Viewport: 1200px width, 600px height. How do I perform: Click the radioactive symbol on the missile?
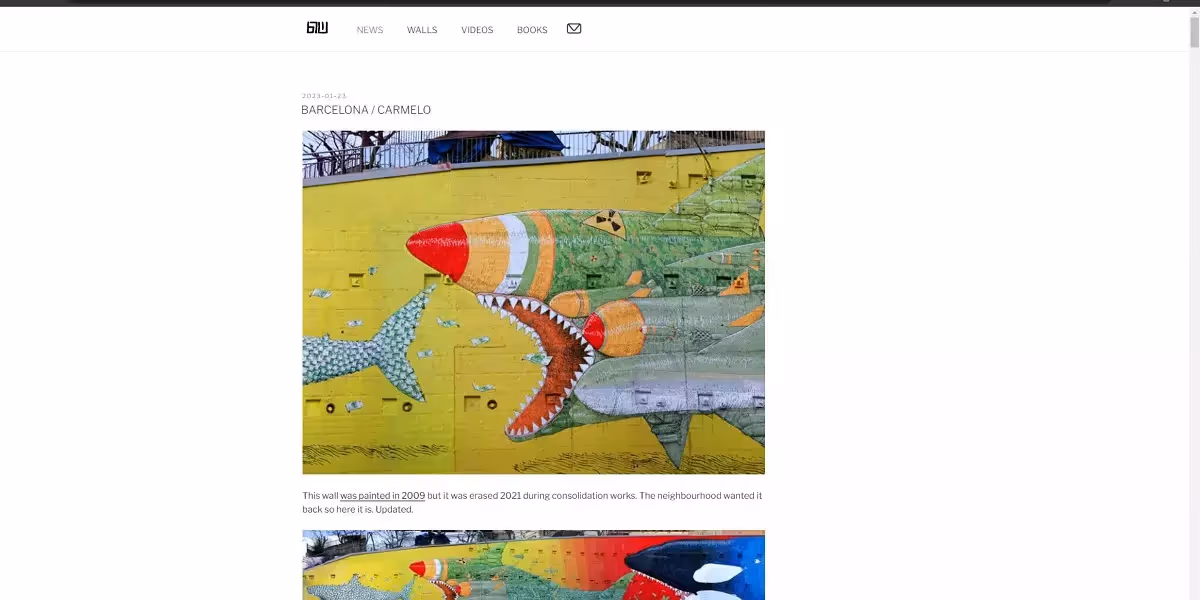(605, 224)
